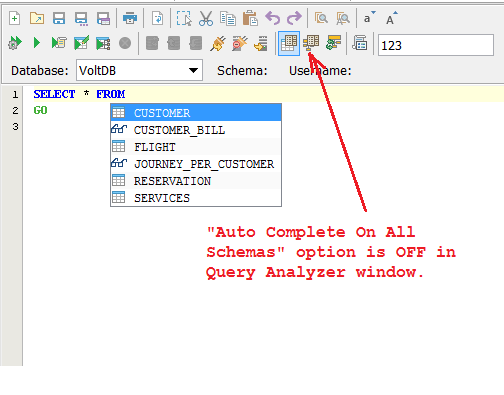Pick SERVICES from the autocomplete list

coord(196,198)
